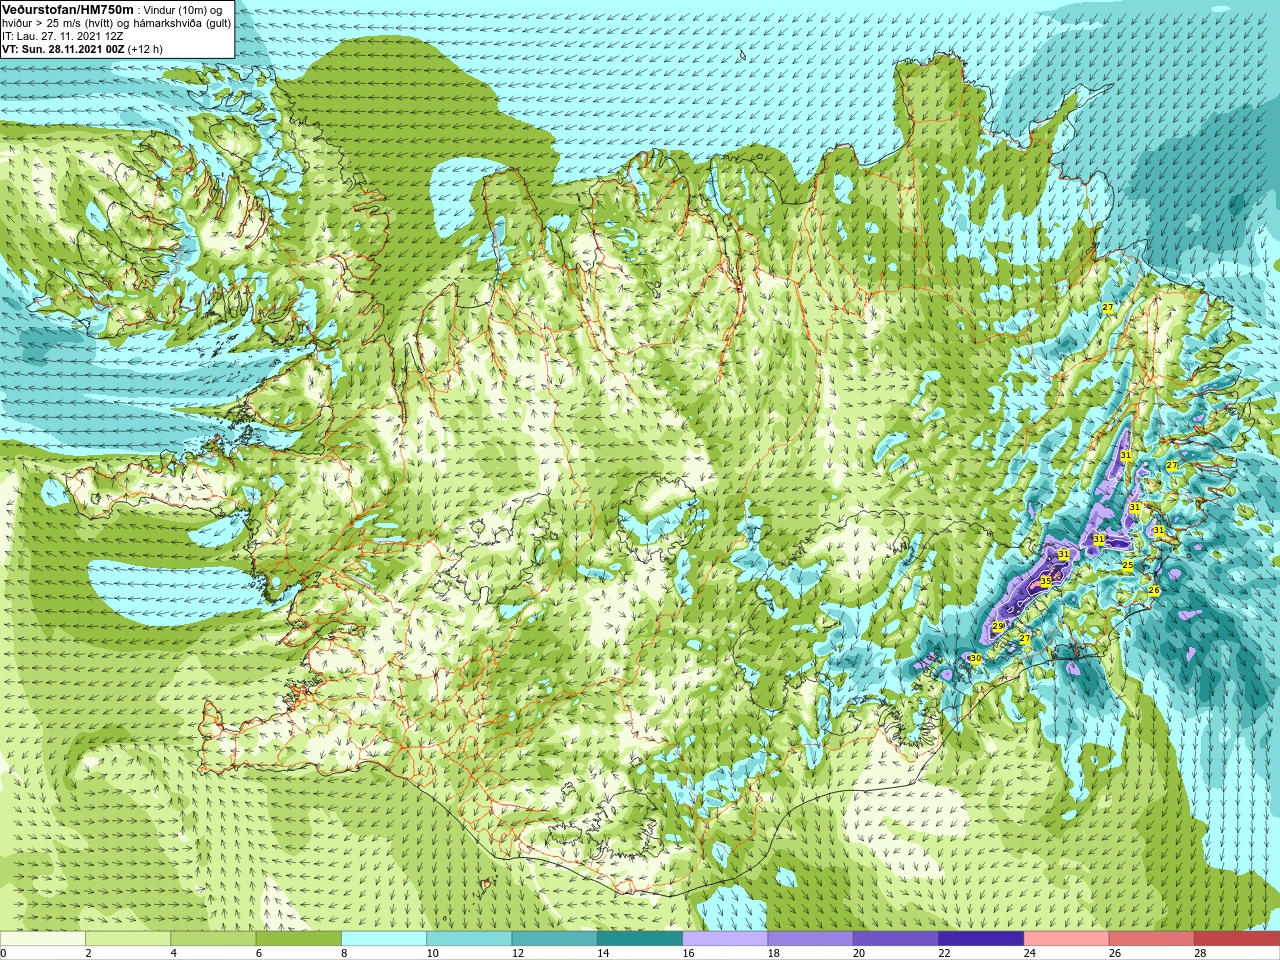Screen dimensions: 1280x960
Task: Click the legend tick number 8
Action: pos(345,954)
